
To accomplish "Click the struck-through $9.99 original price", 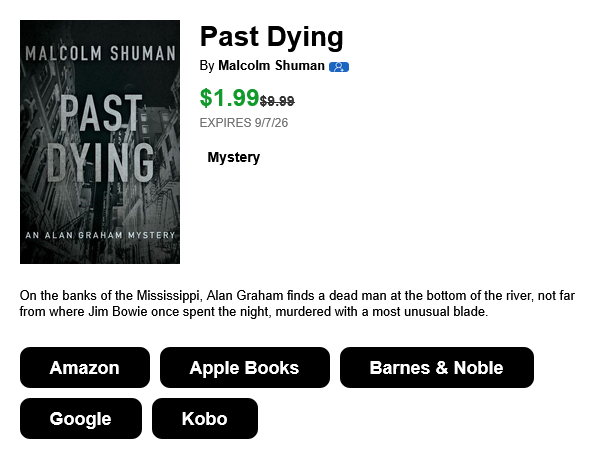I will 277,101.
